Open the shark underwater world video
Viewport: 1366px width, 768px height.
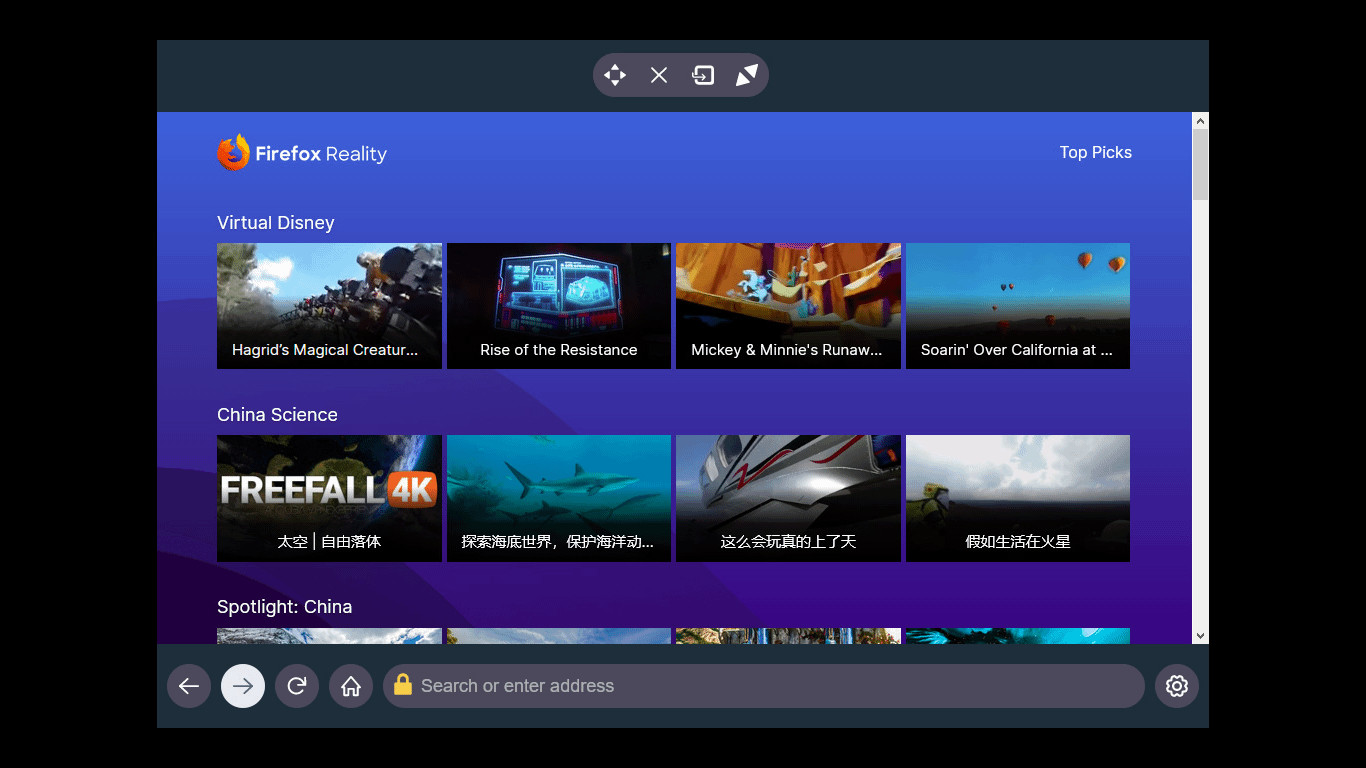[x=559, y=498]
